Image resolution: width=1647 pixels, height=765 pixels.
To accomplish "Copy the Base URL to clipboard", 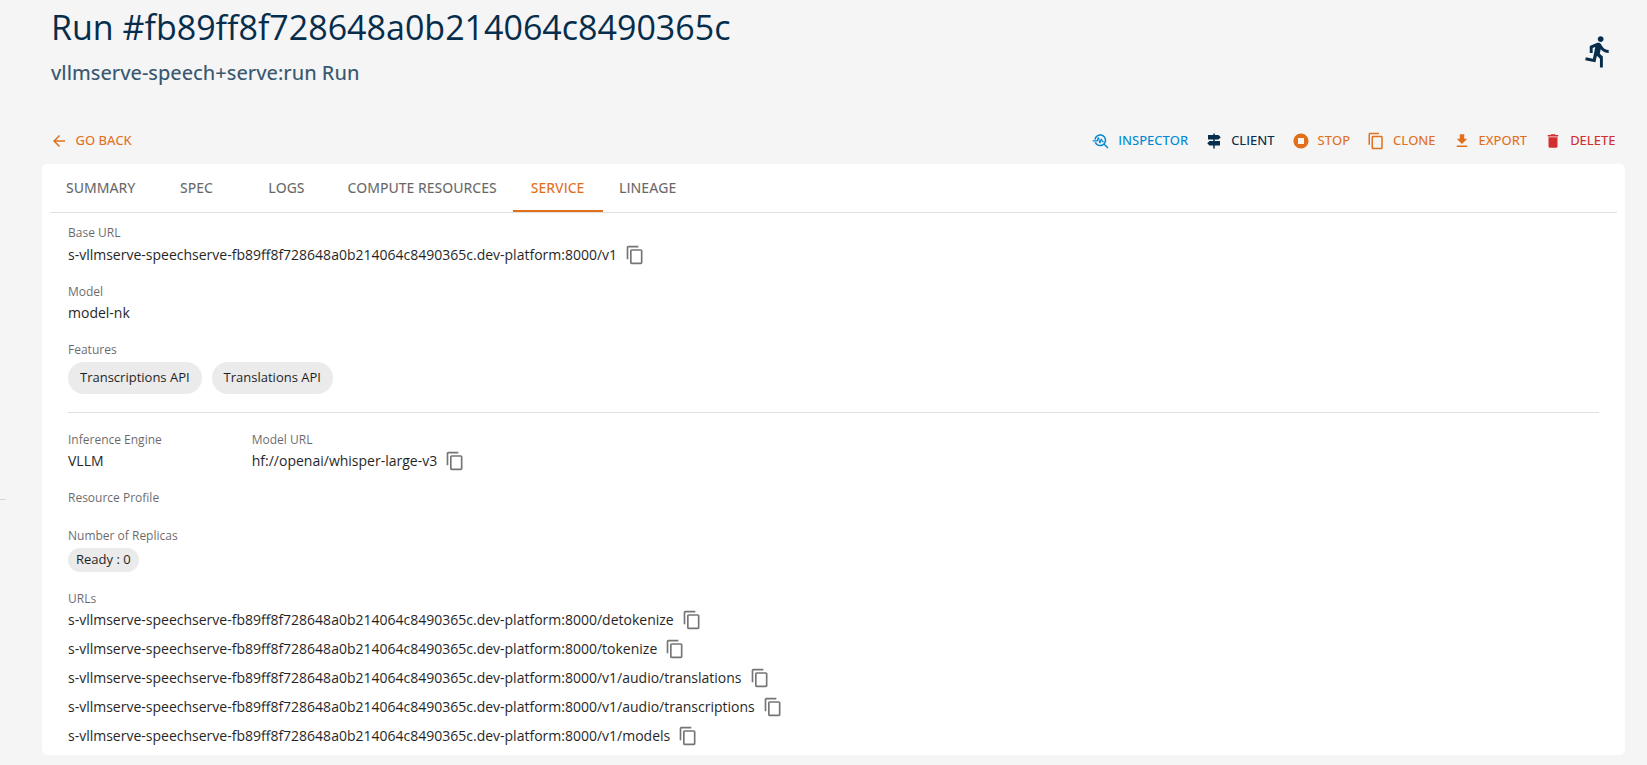I will [x=635, y=255].
